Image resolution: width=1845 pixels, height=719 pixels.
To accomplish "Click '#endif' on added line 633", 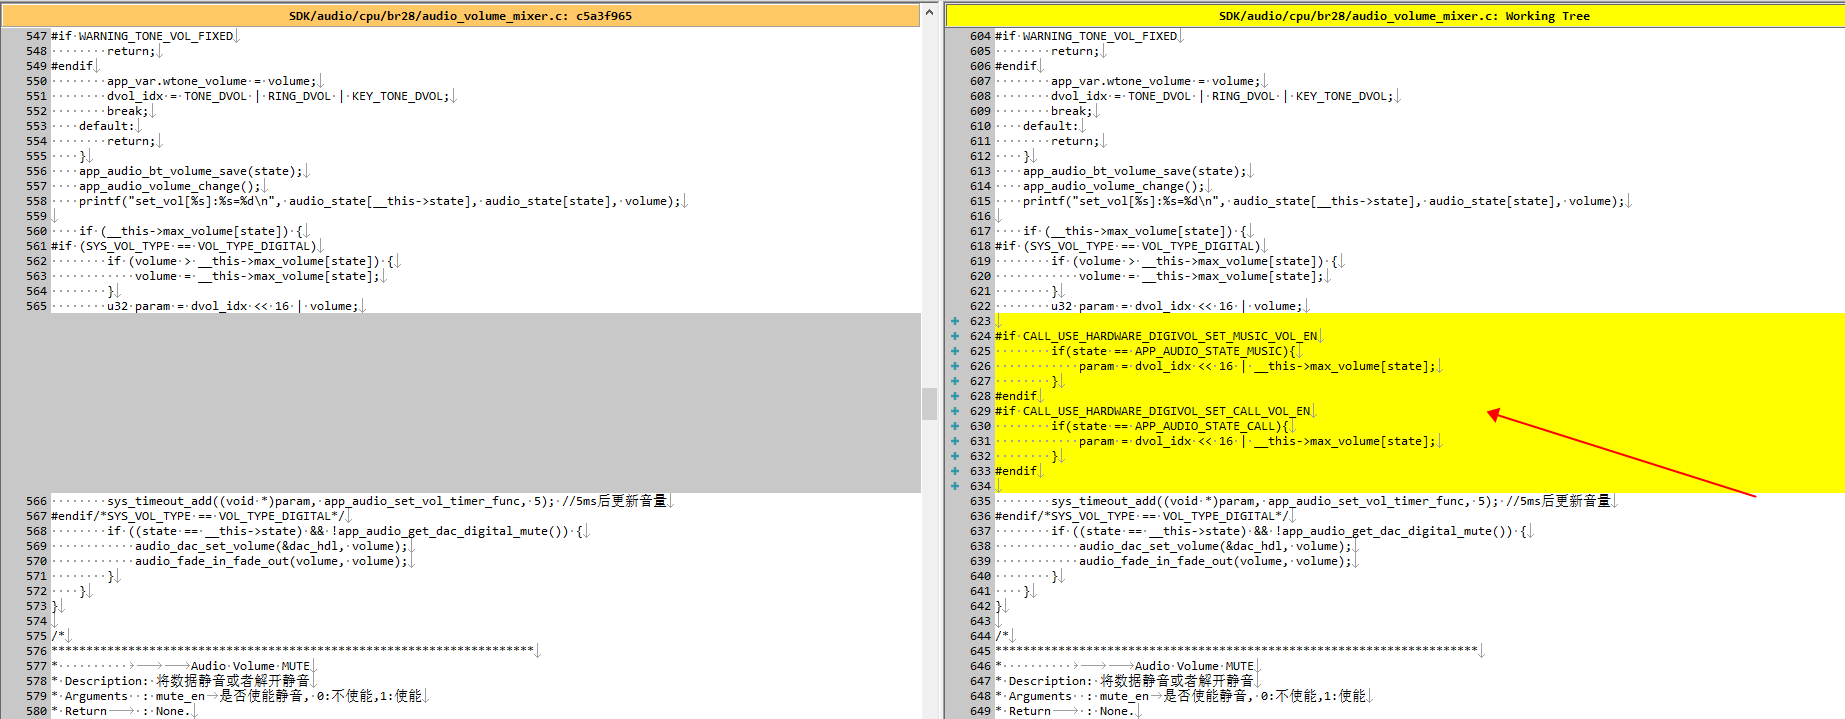I will click(1016, 471).
